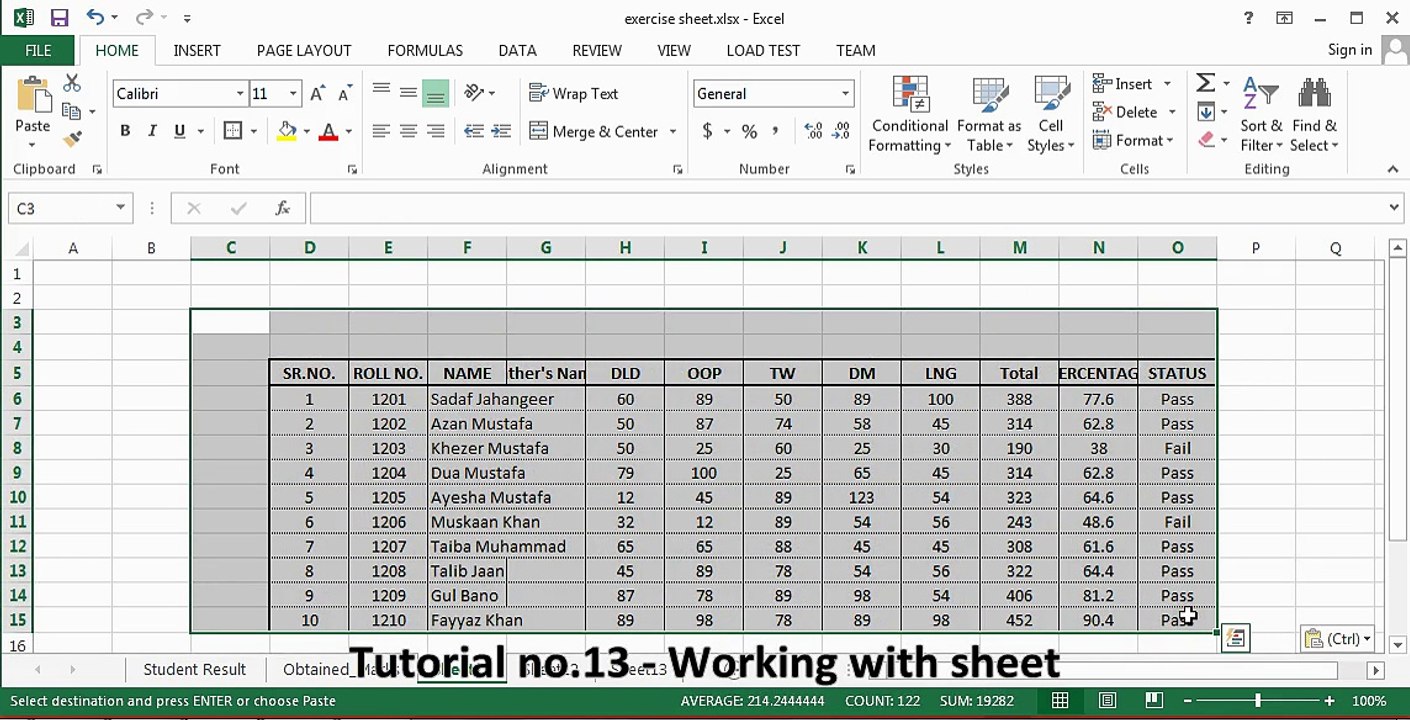1410x720 pixels.
Task: Click the Decrease Indent icon
Action: [x=474, y=131]
